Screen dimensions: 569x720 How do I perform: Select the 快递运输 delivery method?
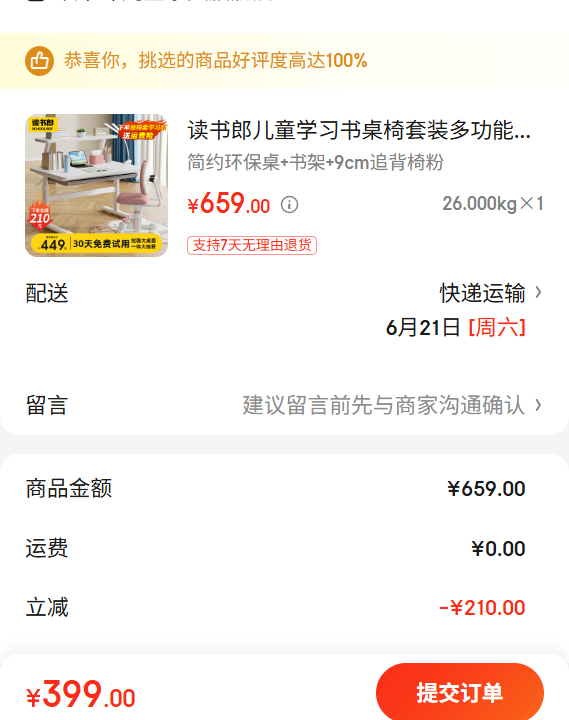(x=483, y=293)
